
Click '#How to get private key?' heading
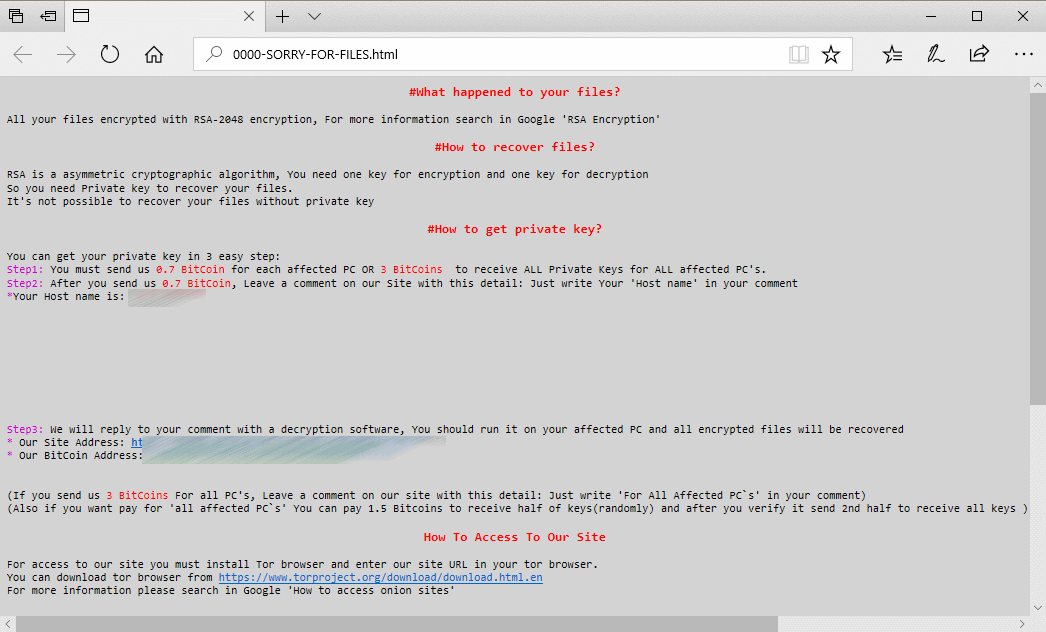[x=514, y=229]
